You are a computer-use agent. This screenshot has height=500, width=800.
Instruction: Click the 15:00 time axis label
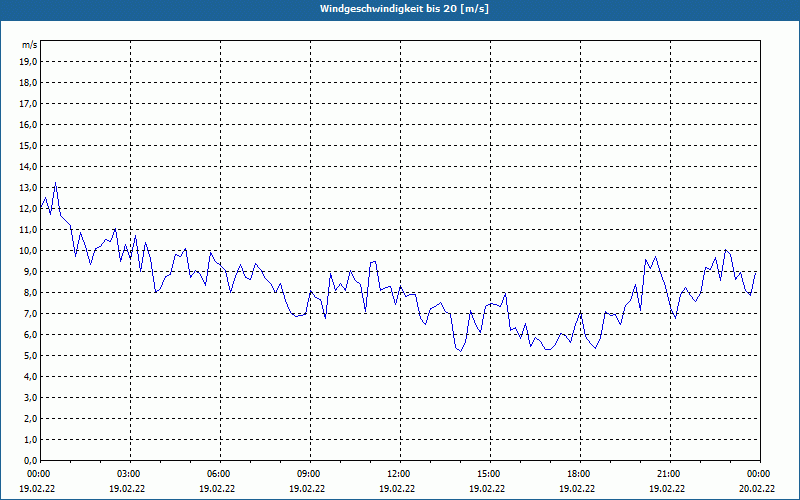pos(490,474)
